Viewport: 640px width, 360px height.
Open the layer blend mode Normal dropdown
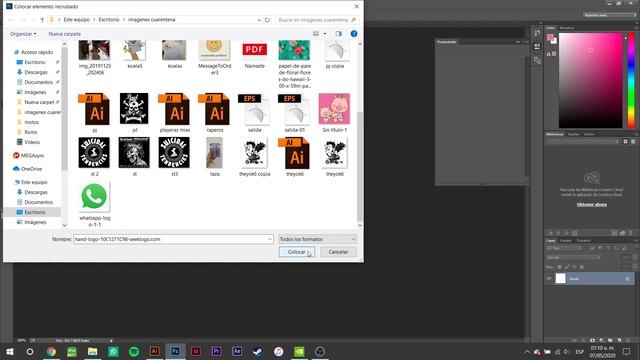[573, 258]
